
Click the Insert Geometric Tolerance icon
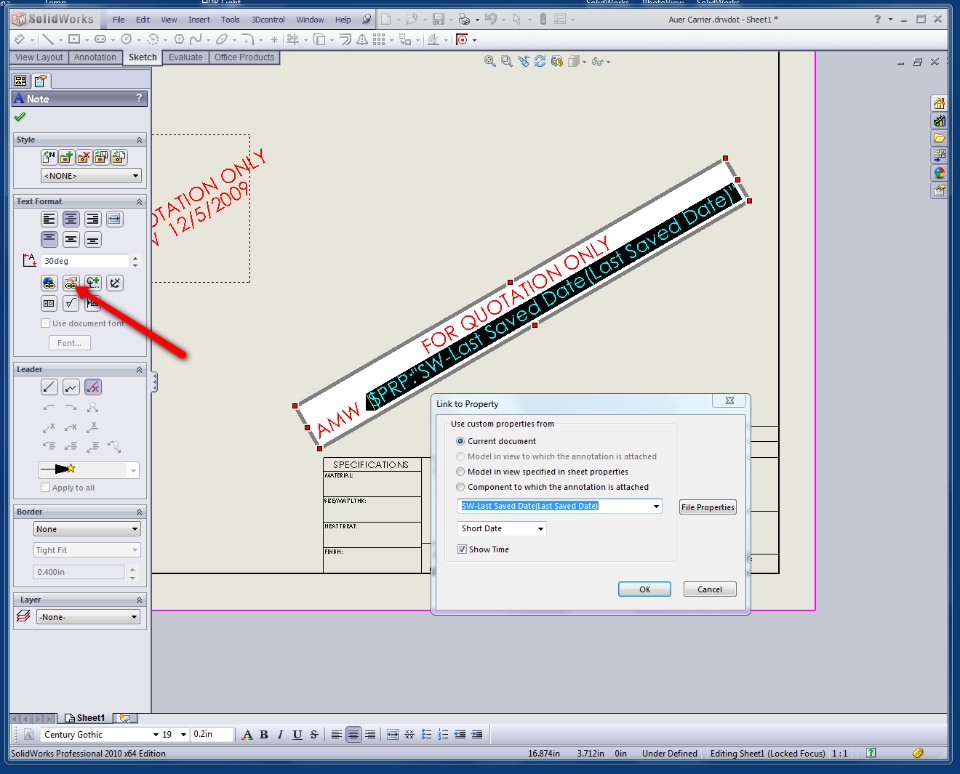[49, 303]
